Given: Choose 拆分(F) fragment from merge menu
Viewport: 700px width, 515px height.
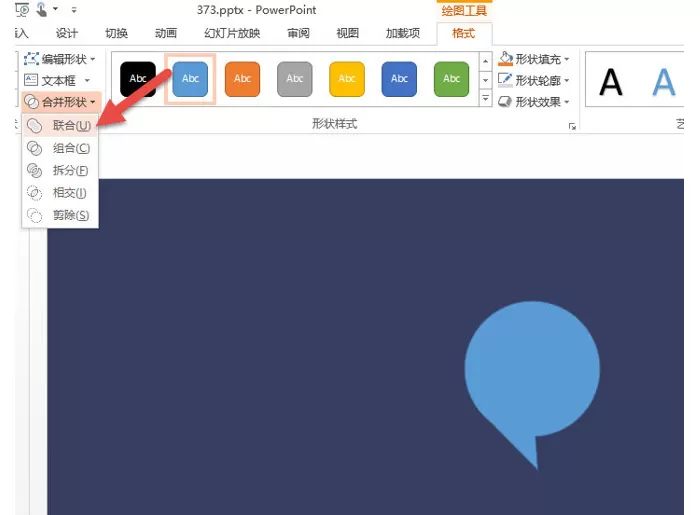Looking at the screenshot, I should tap(60, 170).
